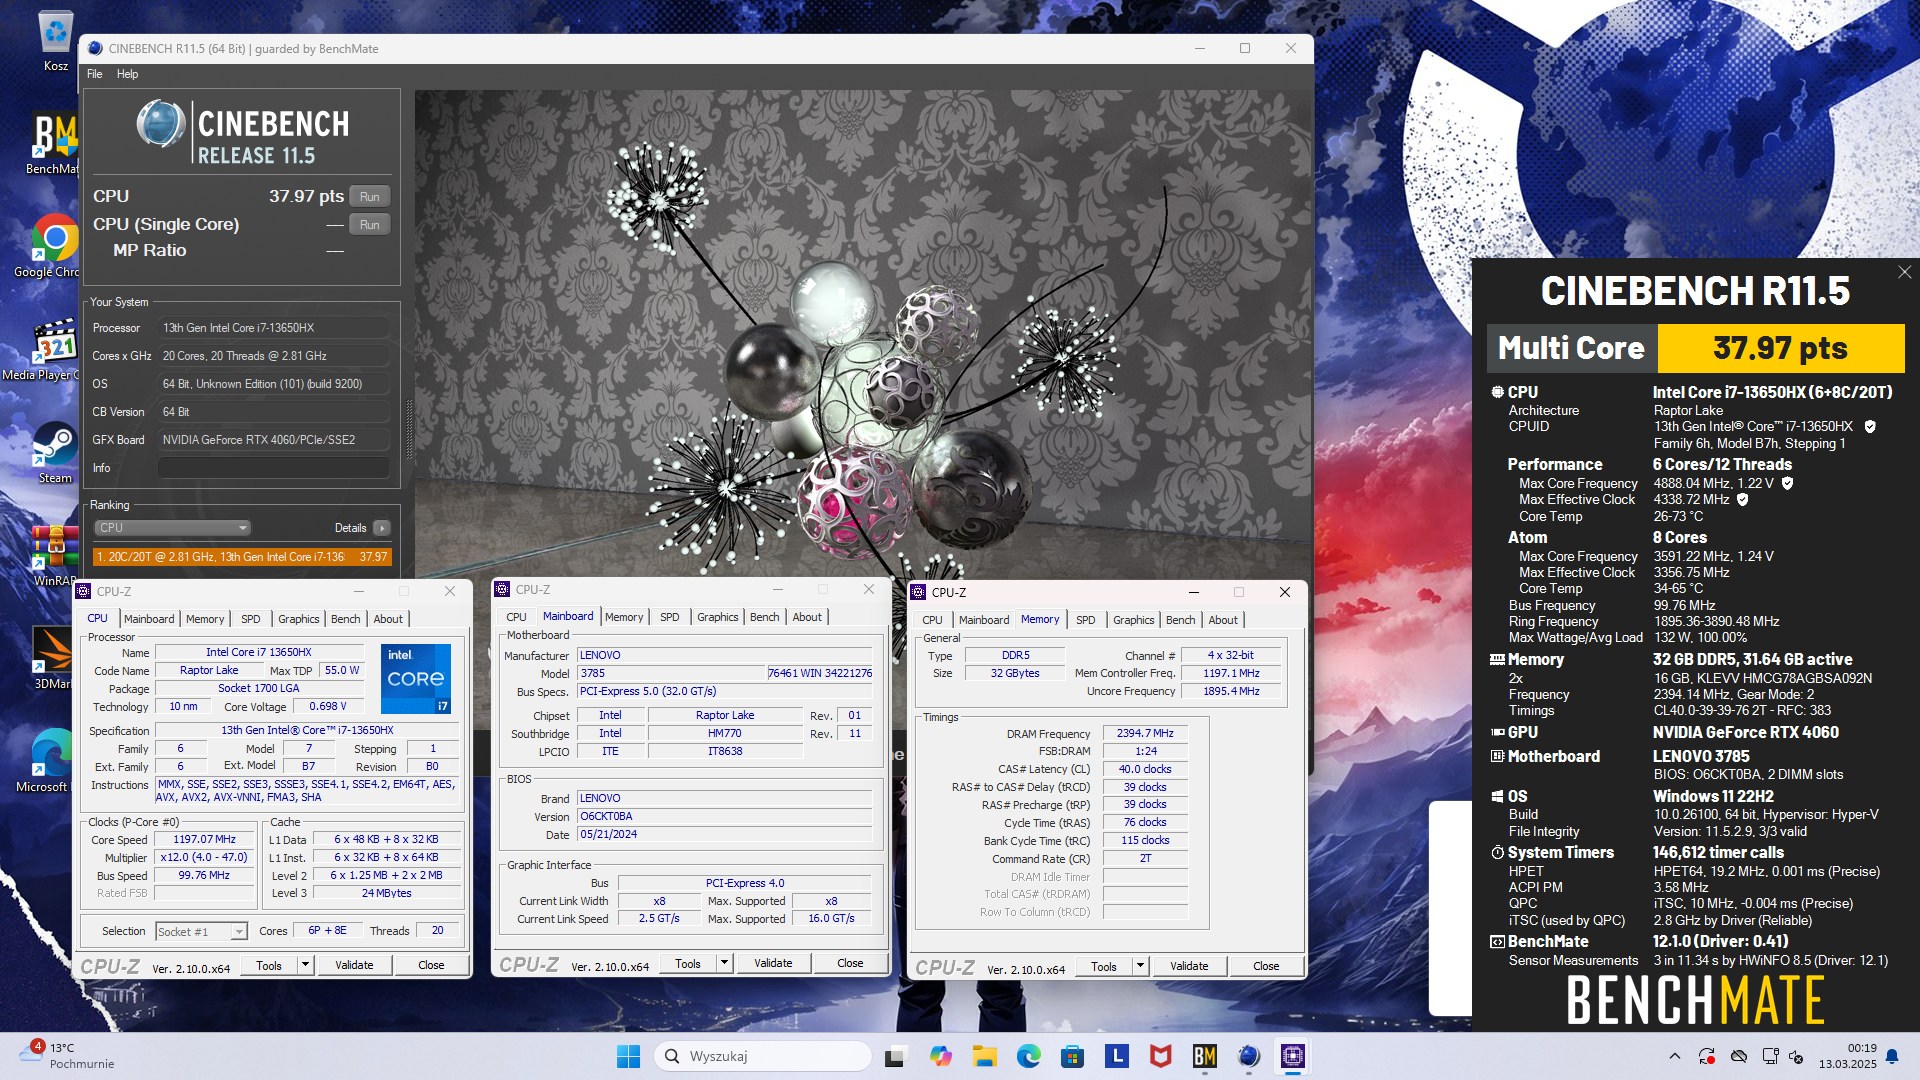Open Tools dropdown arrow in Memory CPU-Z window
Image resolution: width=1920 pixels, height=1080 pixels.
pyautogui.click(x=1139, y=966)
